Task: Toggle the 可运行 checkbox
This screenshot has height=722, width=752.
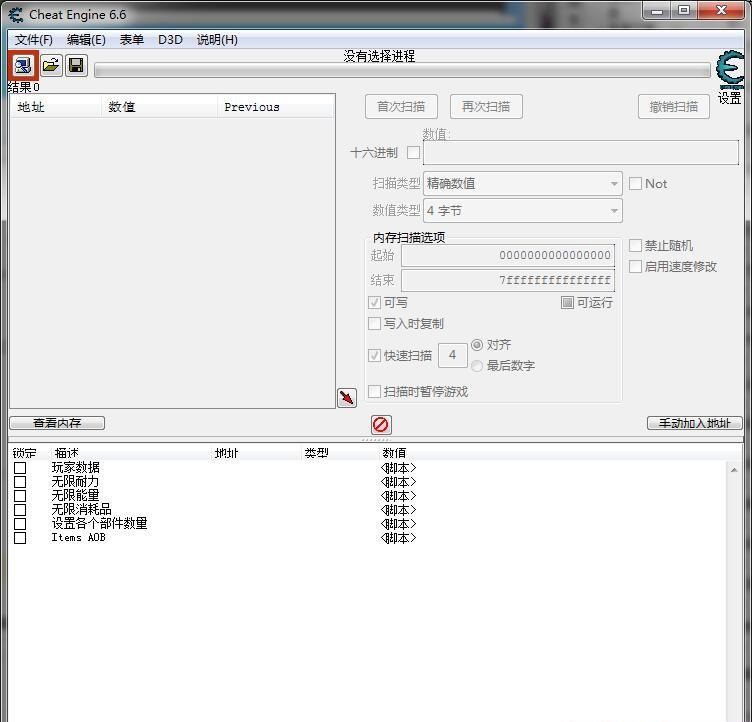Action: 567,302
